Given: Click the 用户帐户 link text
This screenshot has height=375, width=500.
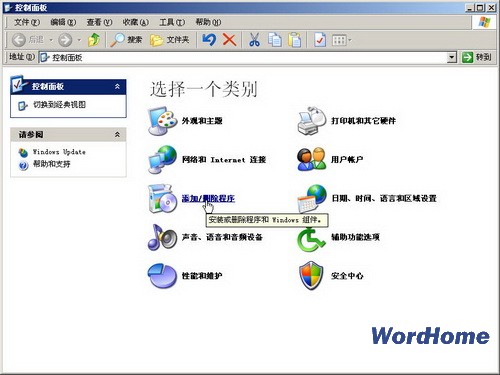Looking at the screenshot, I should (x=347, y=160).
